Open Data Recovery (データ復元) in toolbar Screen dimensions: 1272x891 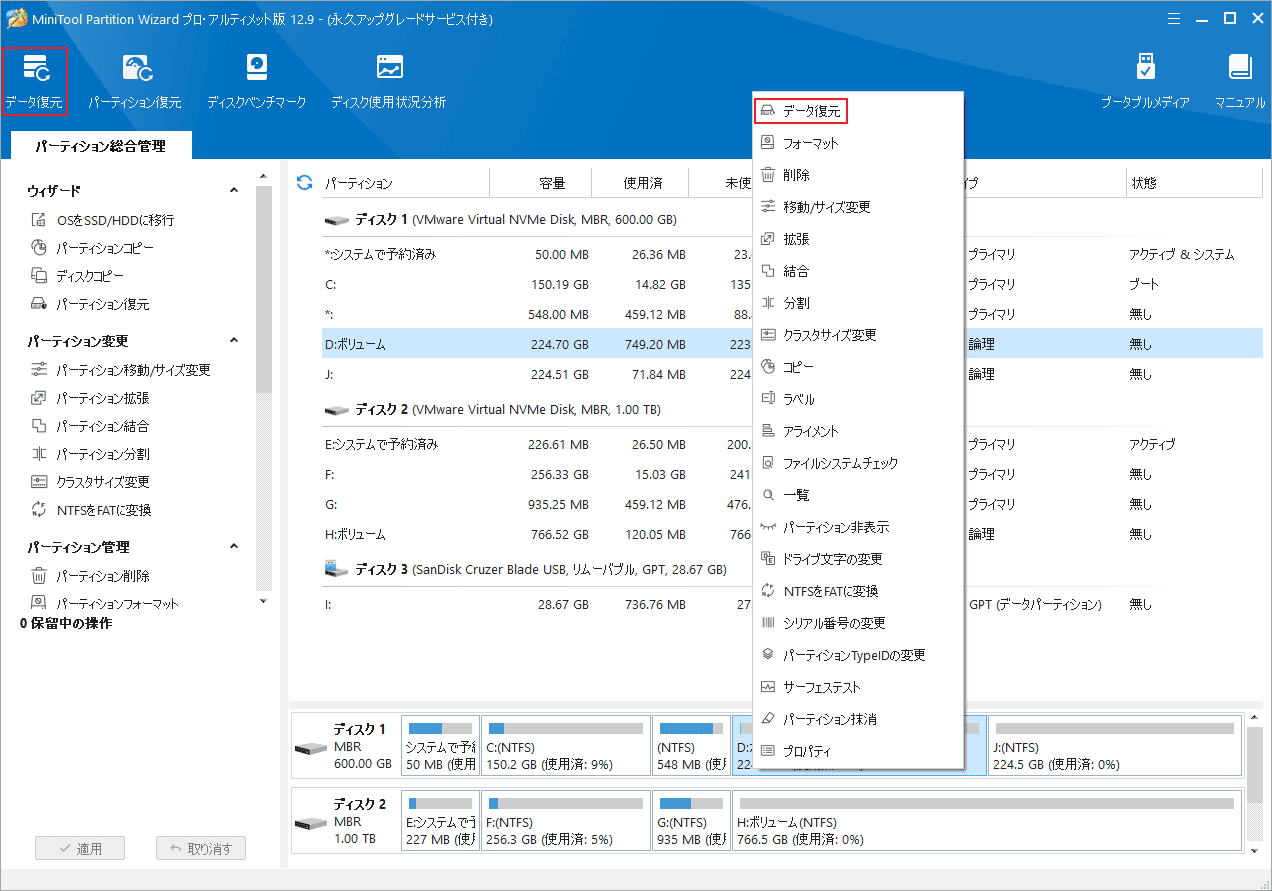(x=34, y=81)
